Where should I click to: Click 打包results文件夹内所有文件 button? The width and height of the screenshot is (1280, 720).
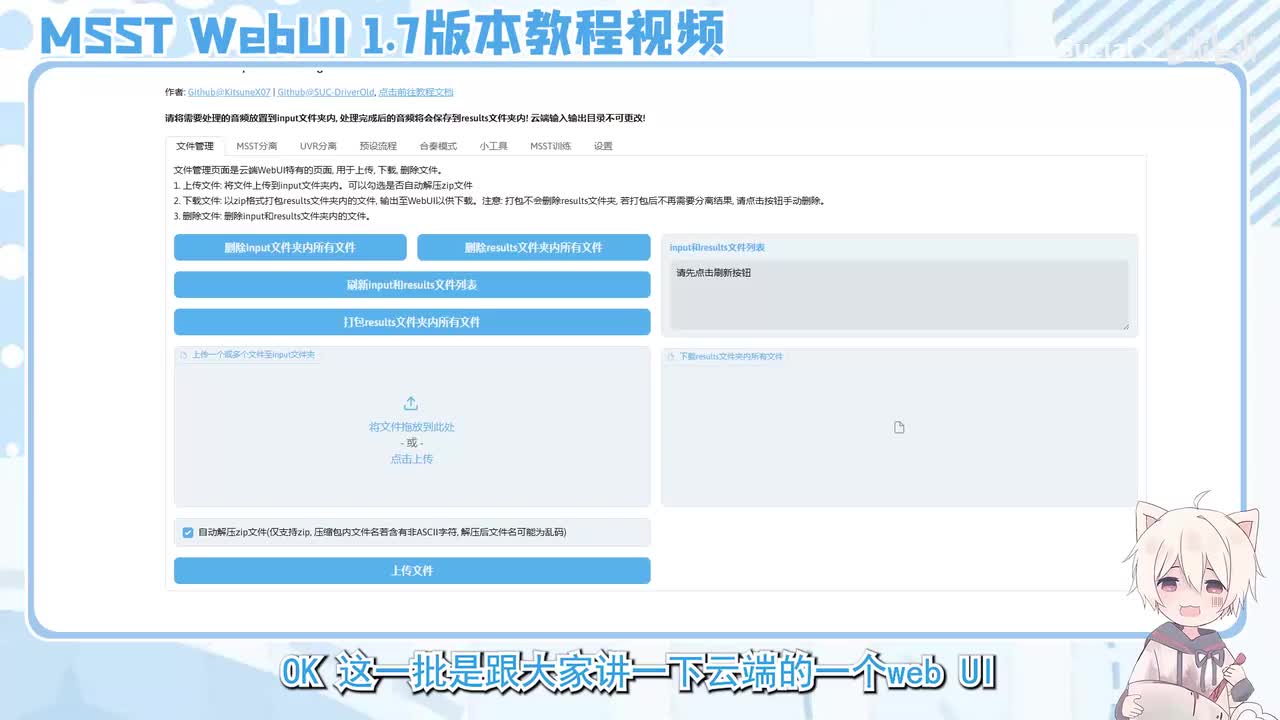click(412, 322)
